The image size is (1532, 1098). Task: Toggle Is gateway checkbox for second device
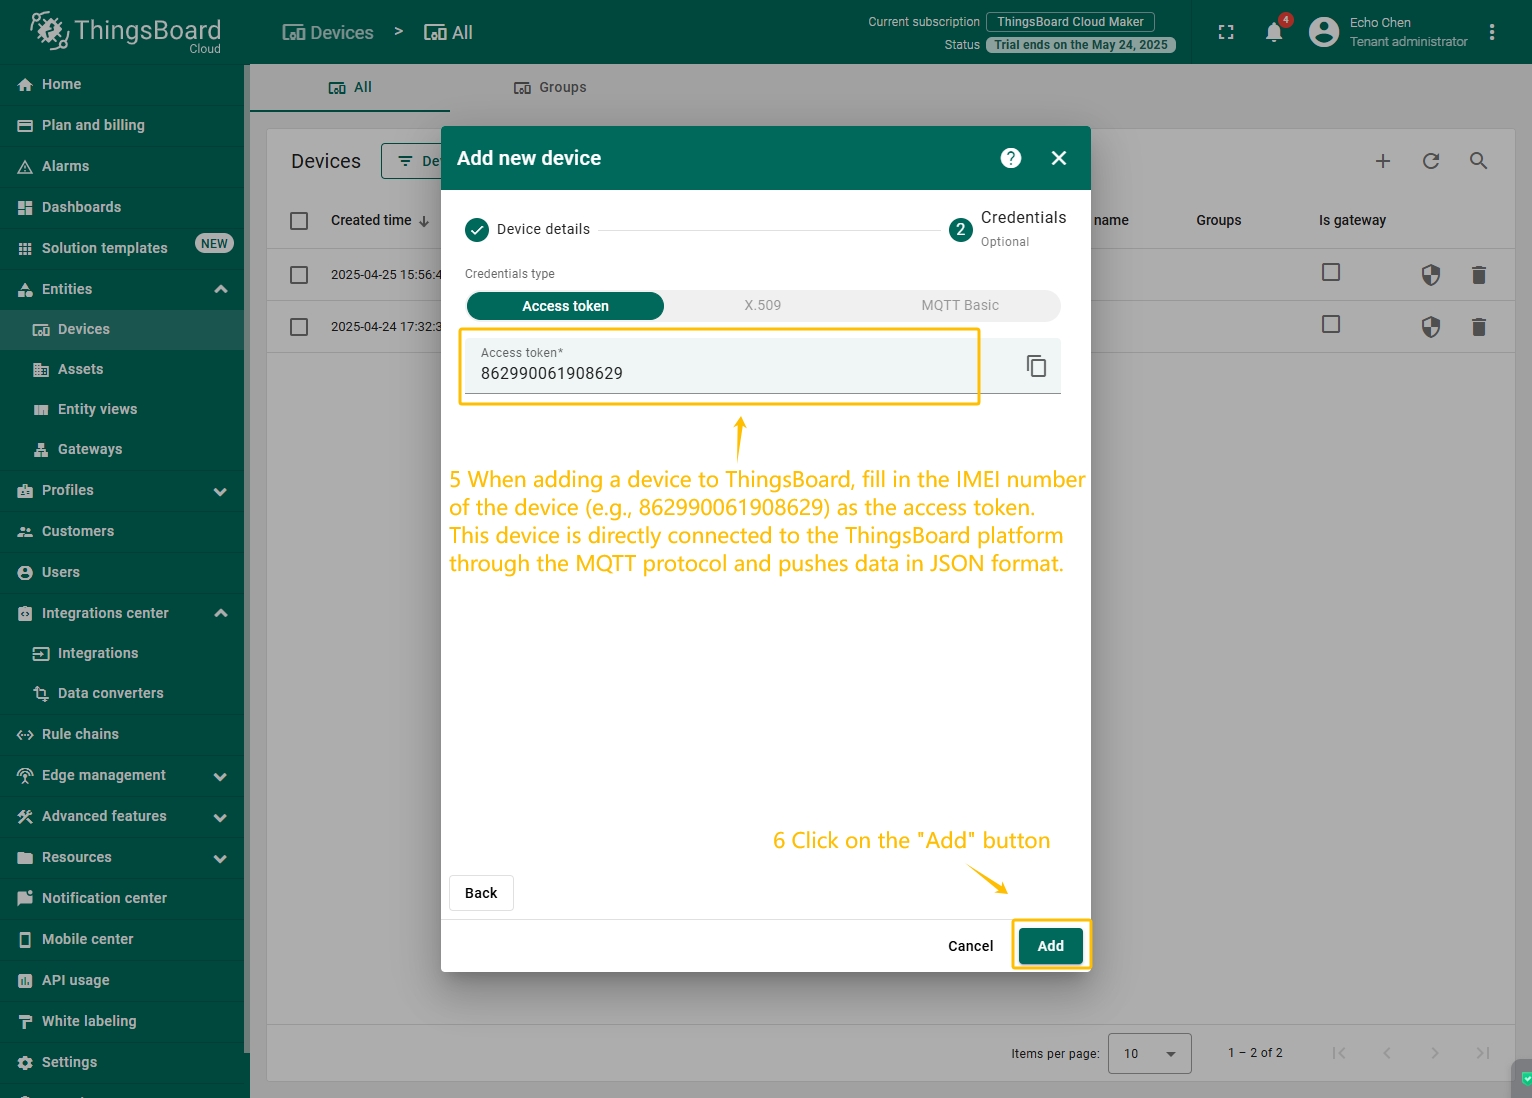pyautogui.click(x=1330, y=324)
